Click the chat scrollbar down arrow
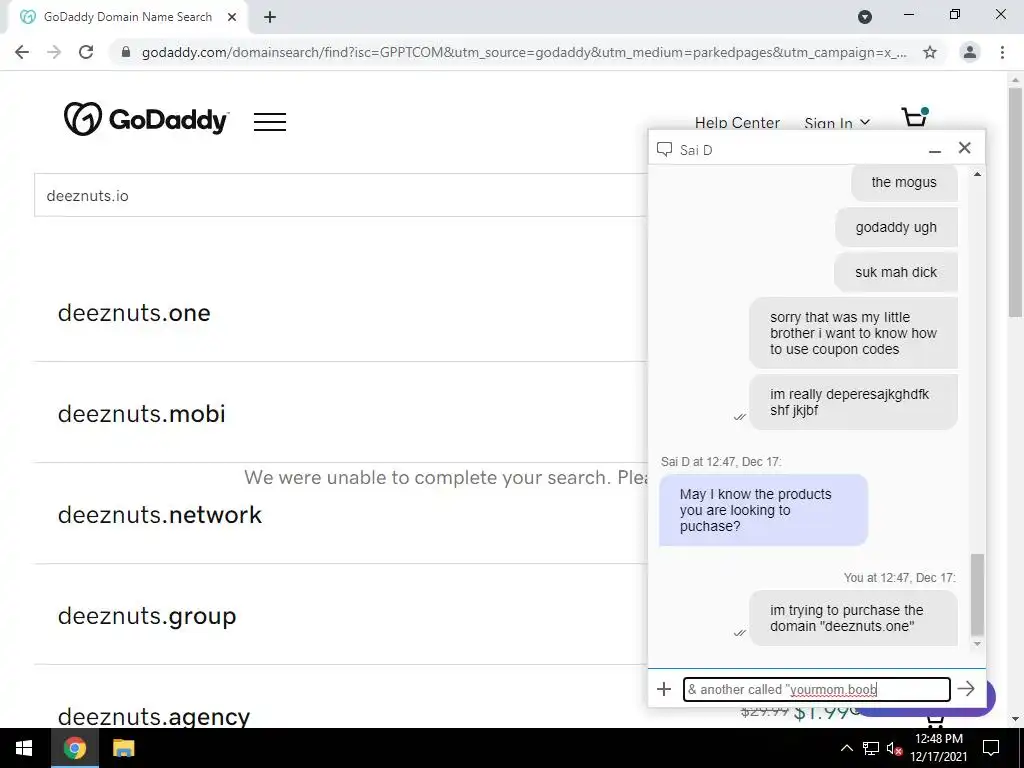 tap(977, 644)
